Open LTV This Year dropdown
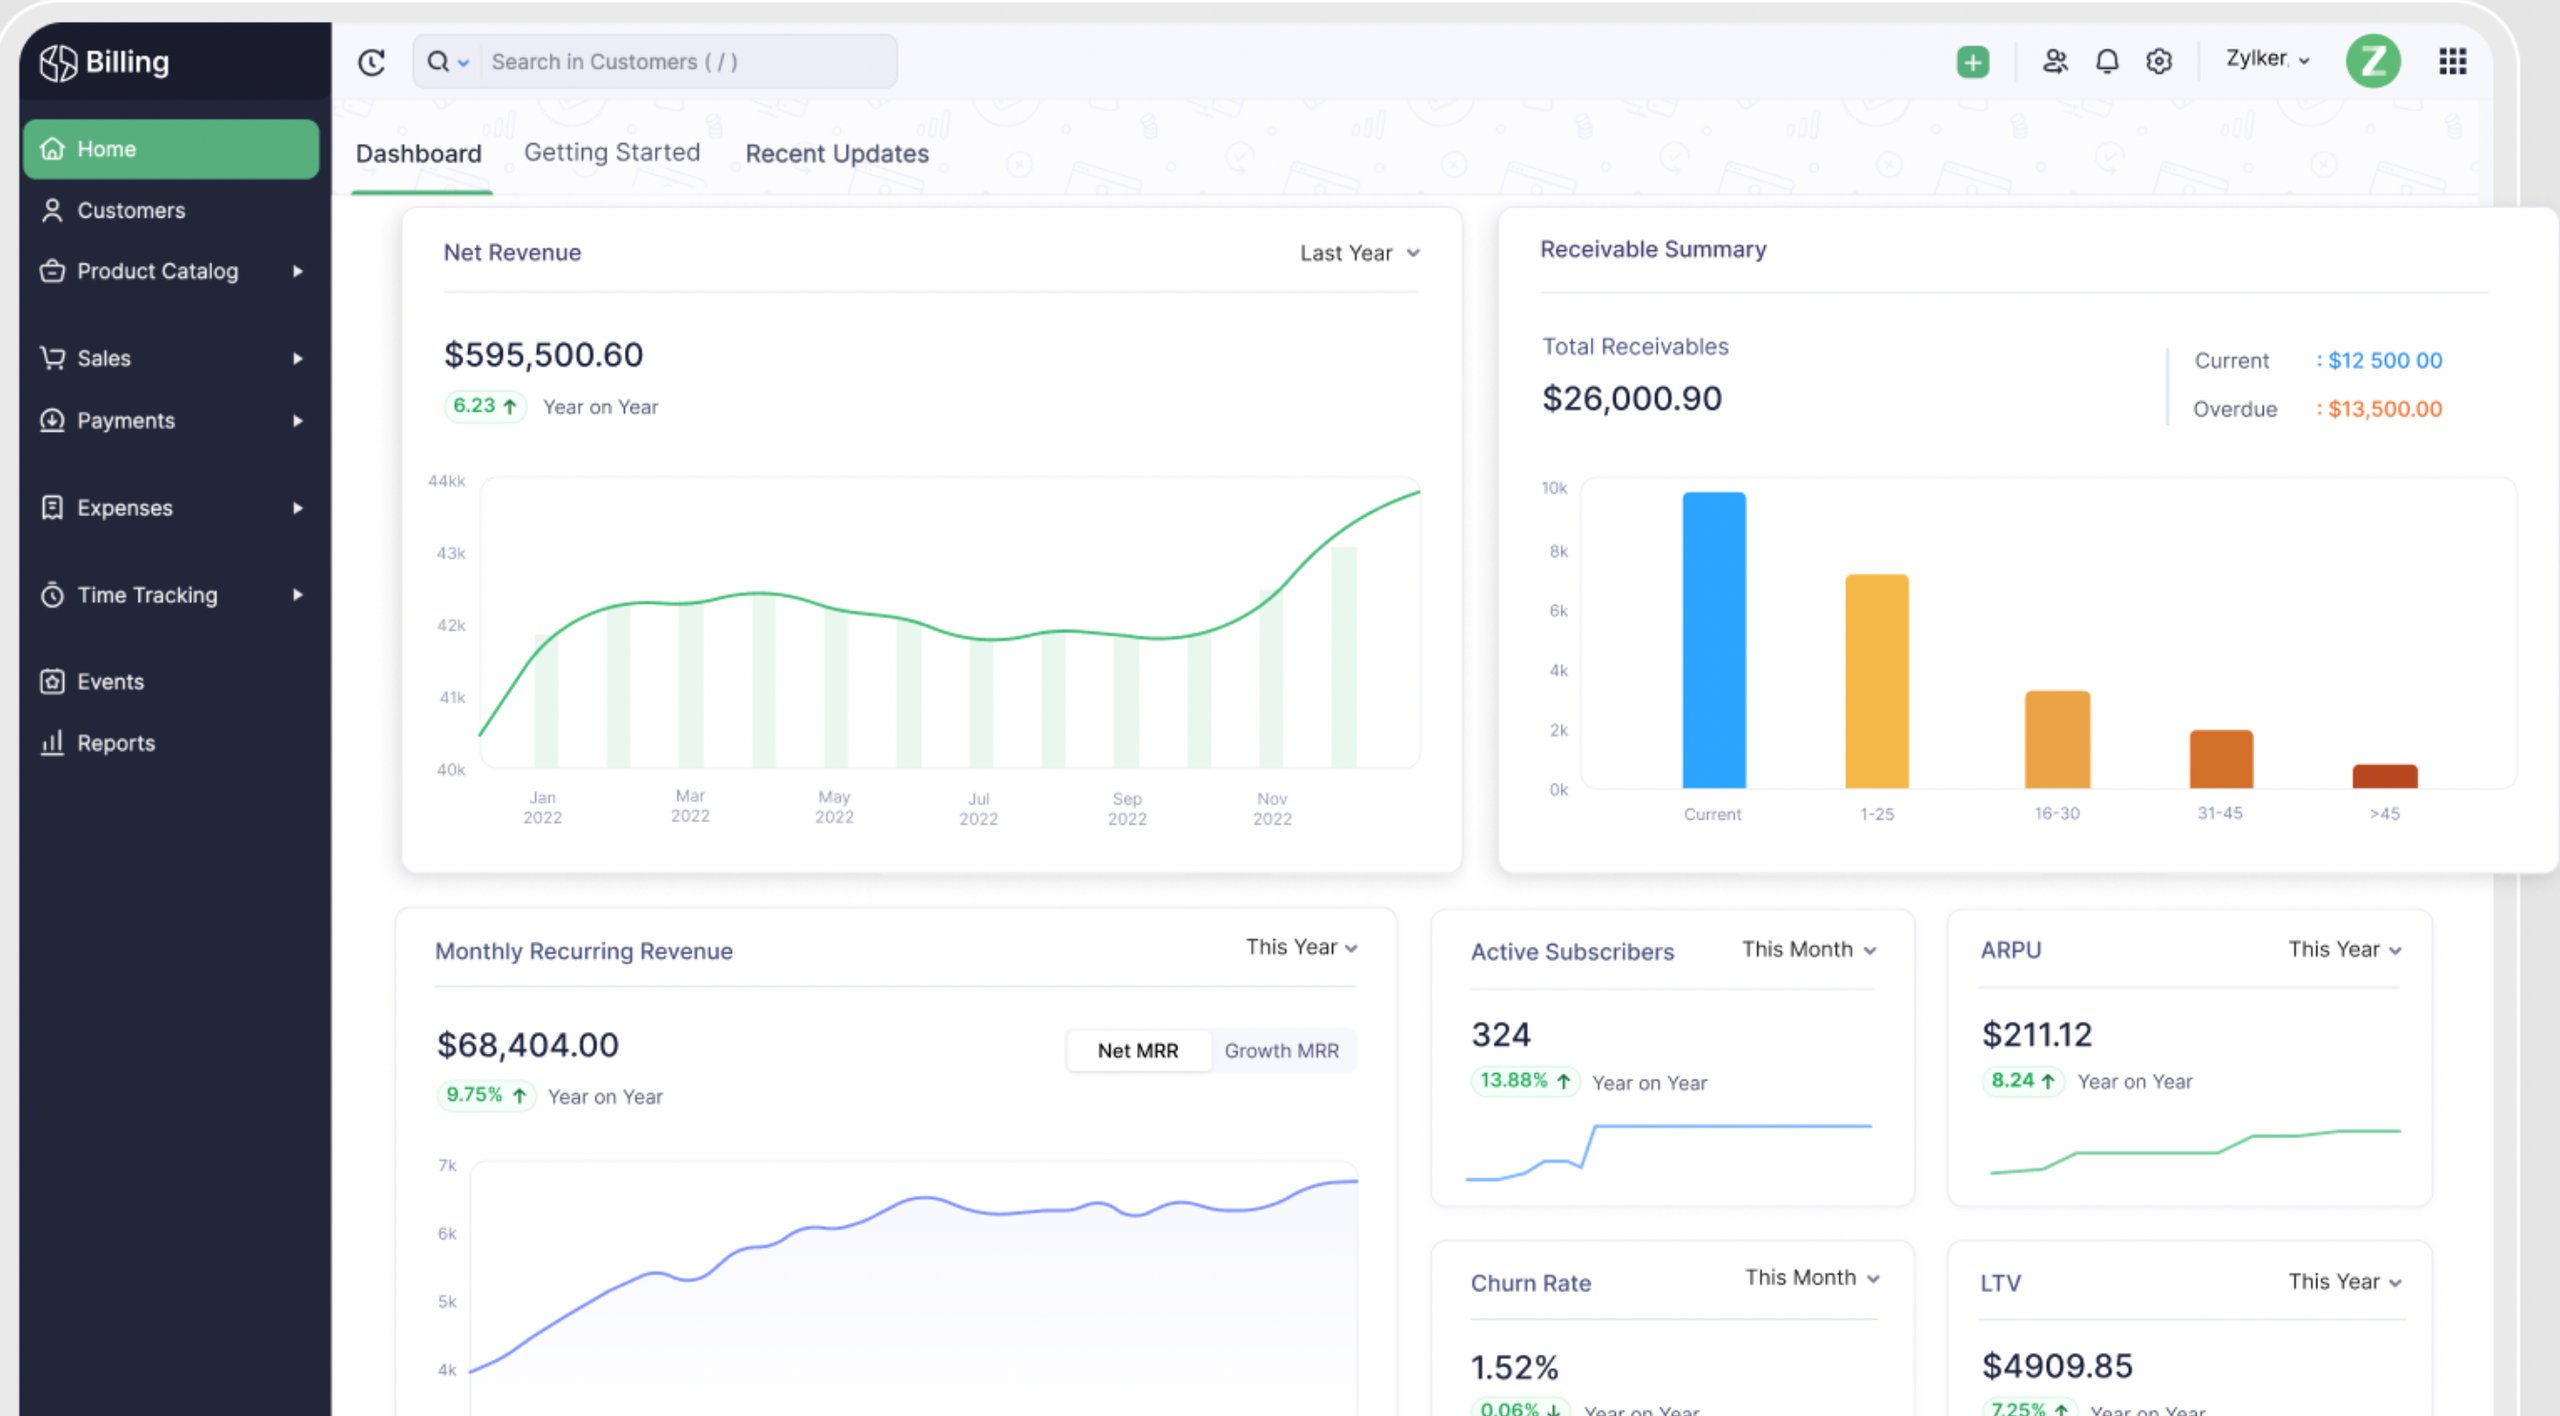 pyautogui.click(x=2345, y=1282)
